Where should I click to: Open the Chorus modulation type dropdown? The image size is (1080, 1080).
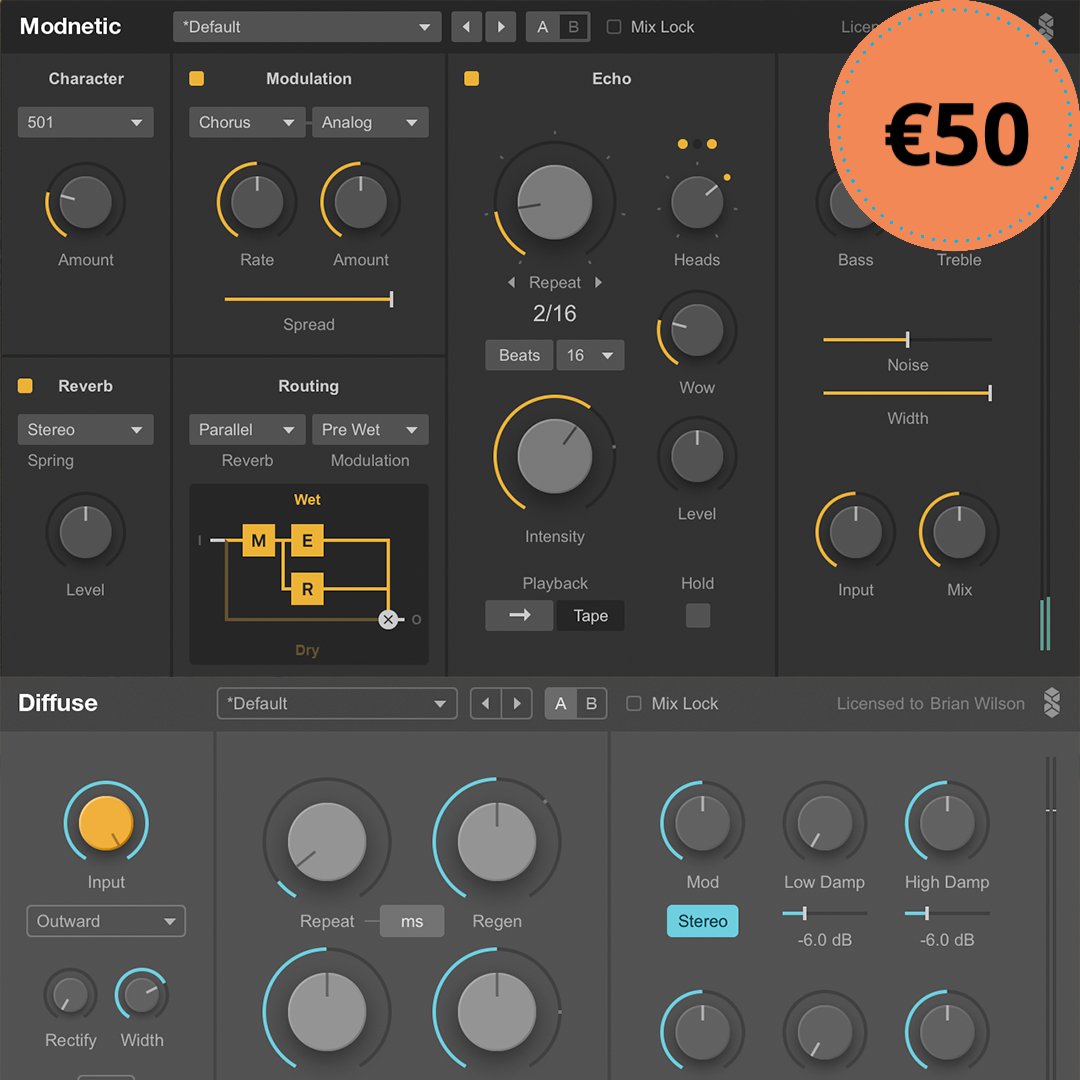pos(247,122)
